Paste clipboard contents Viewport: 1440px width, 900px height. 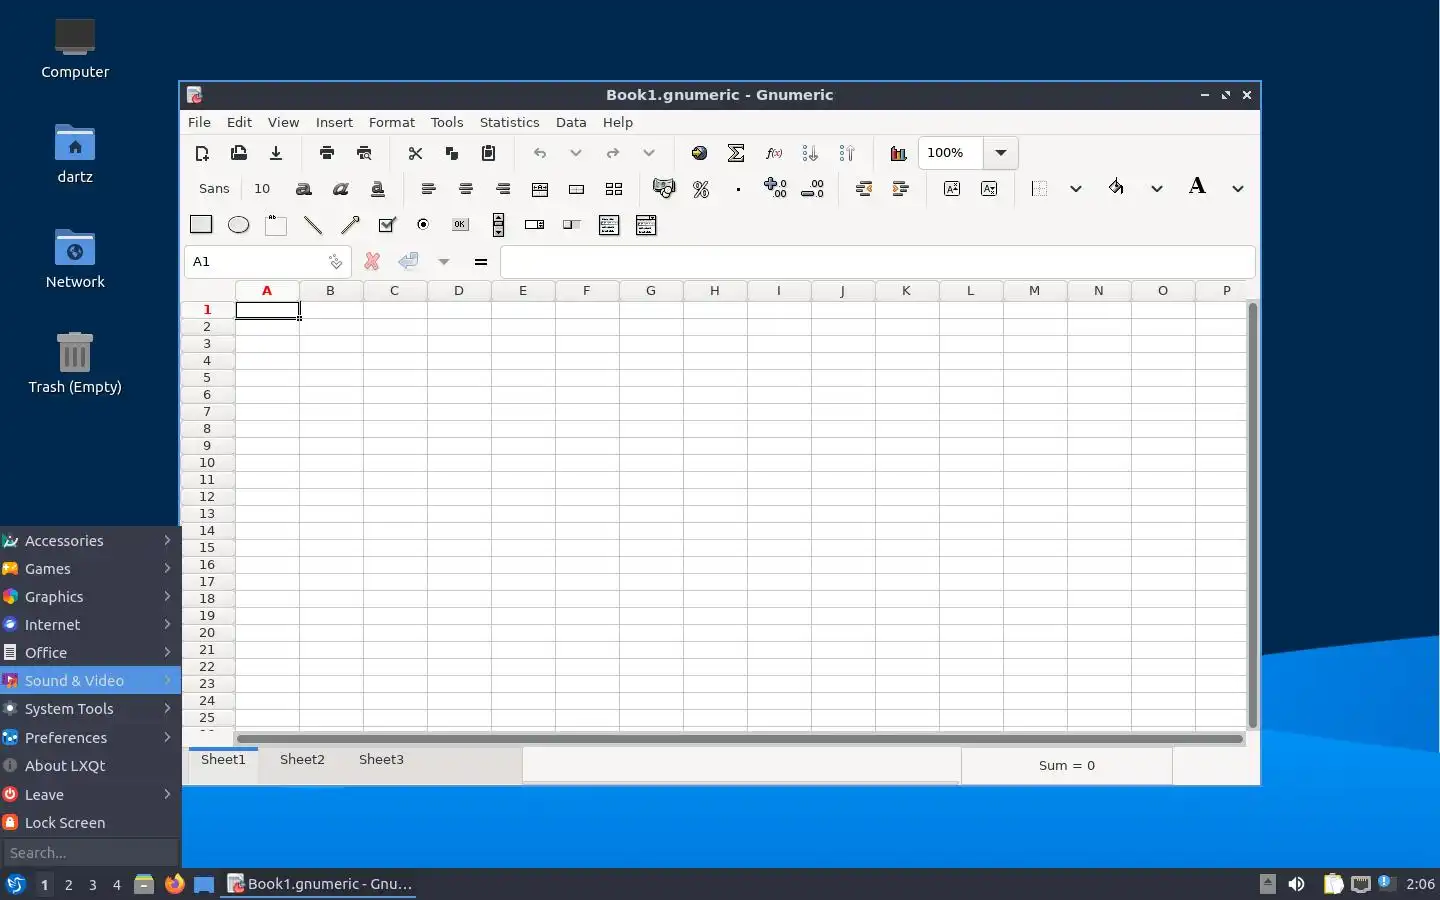coord(489,153)
